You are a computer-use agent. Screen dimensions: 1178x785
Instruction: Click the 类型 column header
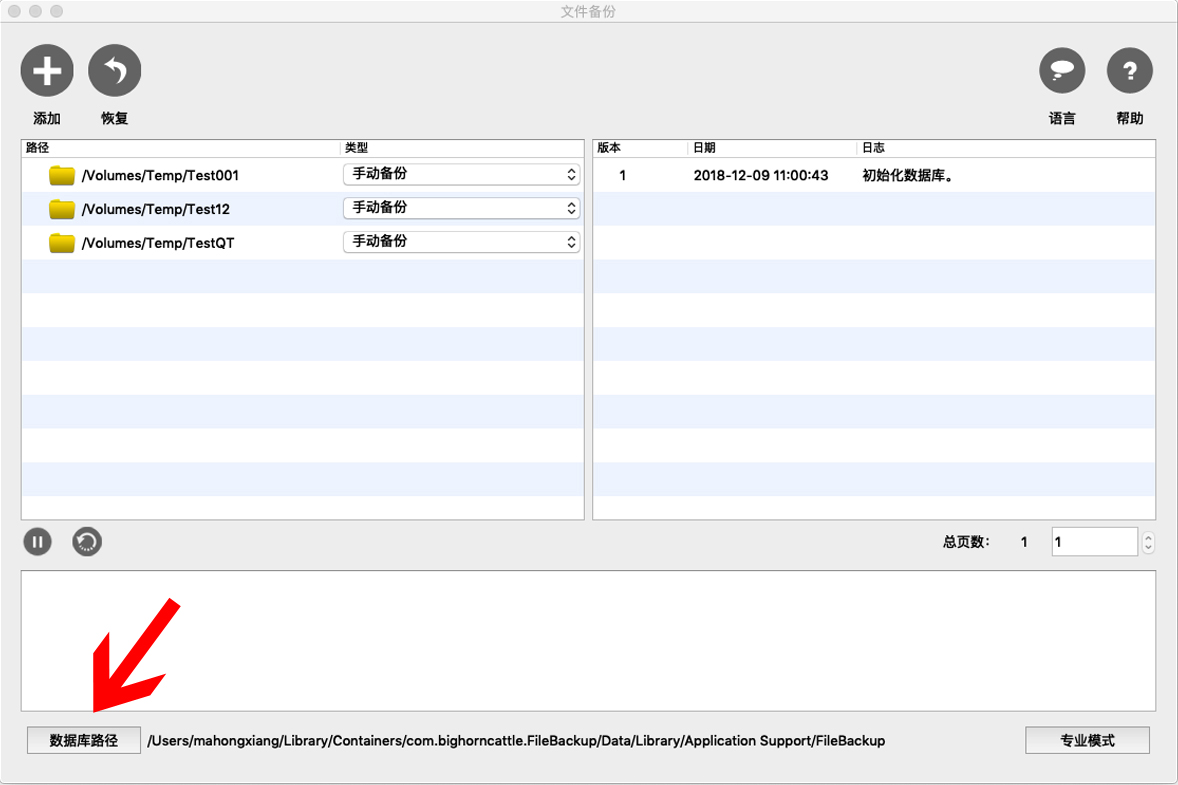(x=462, y=148)
